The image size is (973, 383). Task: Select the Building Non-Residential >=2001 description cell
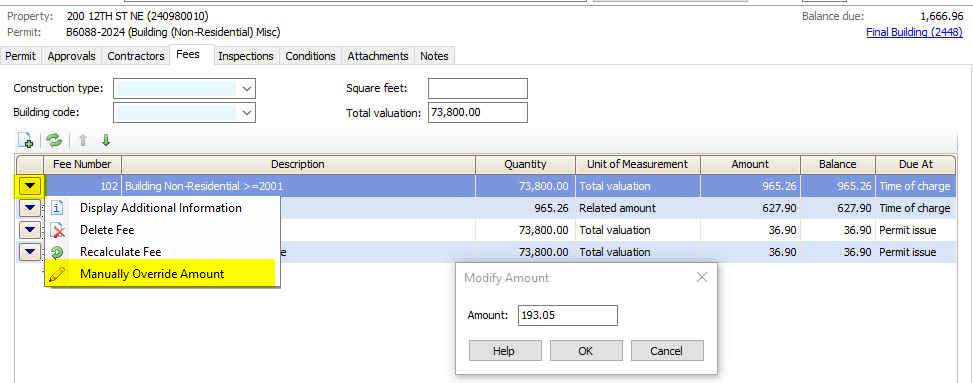coord(298,186)
